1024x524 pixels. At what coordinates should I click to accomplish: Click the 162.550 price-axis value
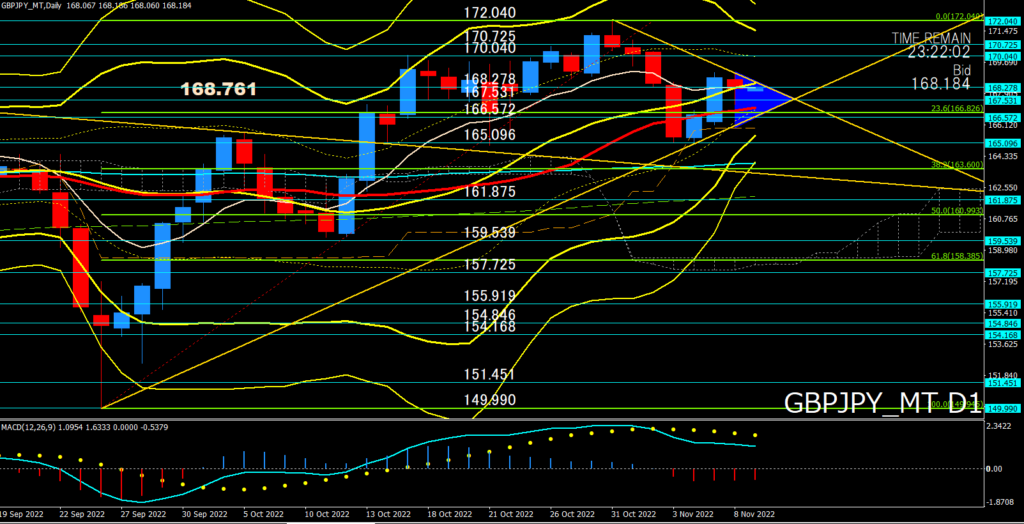tap(1004, 188)
